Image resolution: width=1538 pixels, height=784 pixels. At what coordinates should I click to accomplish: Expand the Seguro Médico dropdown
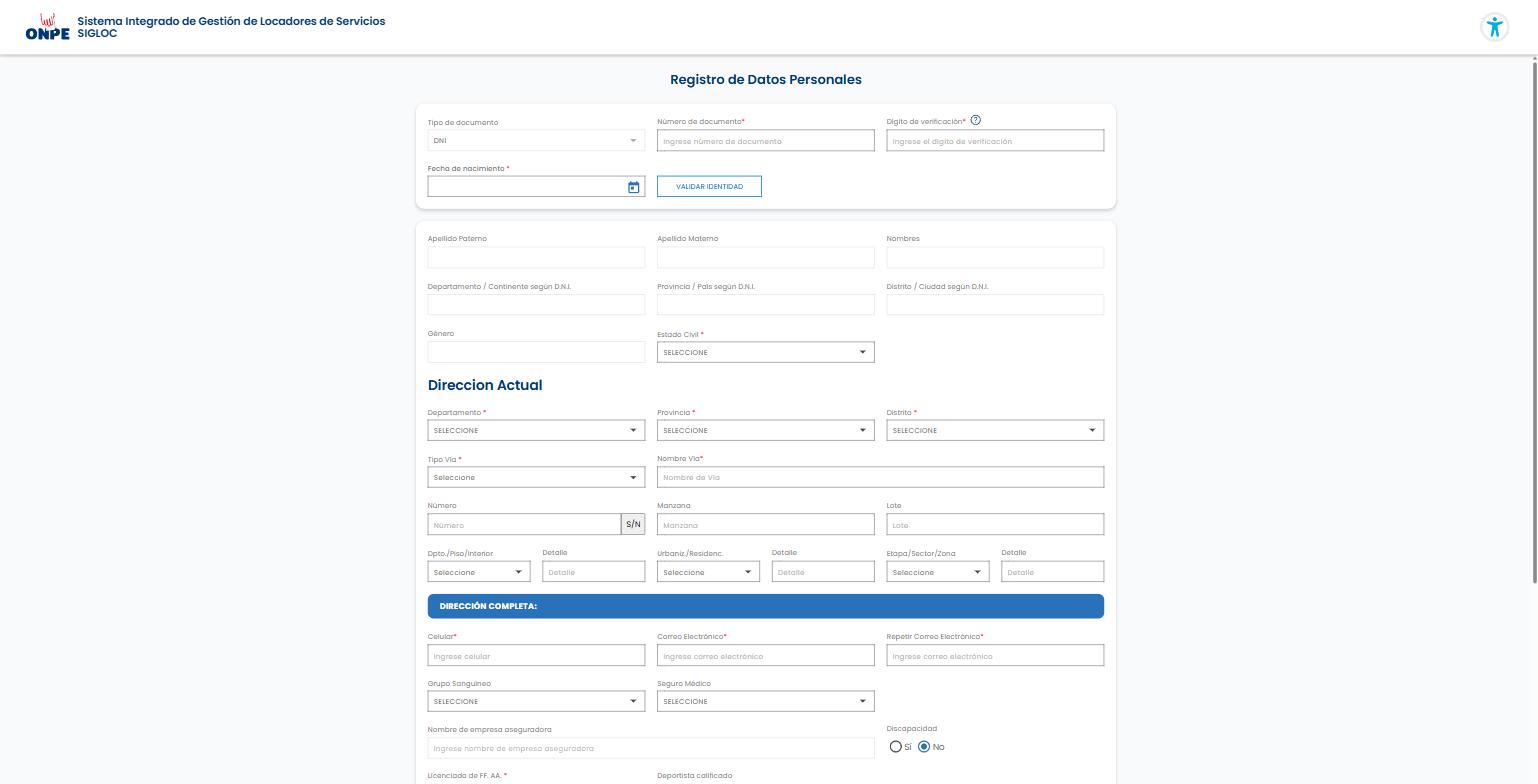(x=766, y=701)
